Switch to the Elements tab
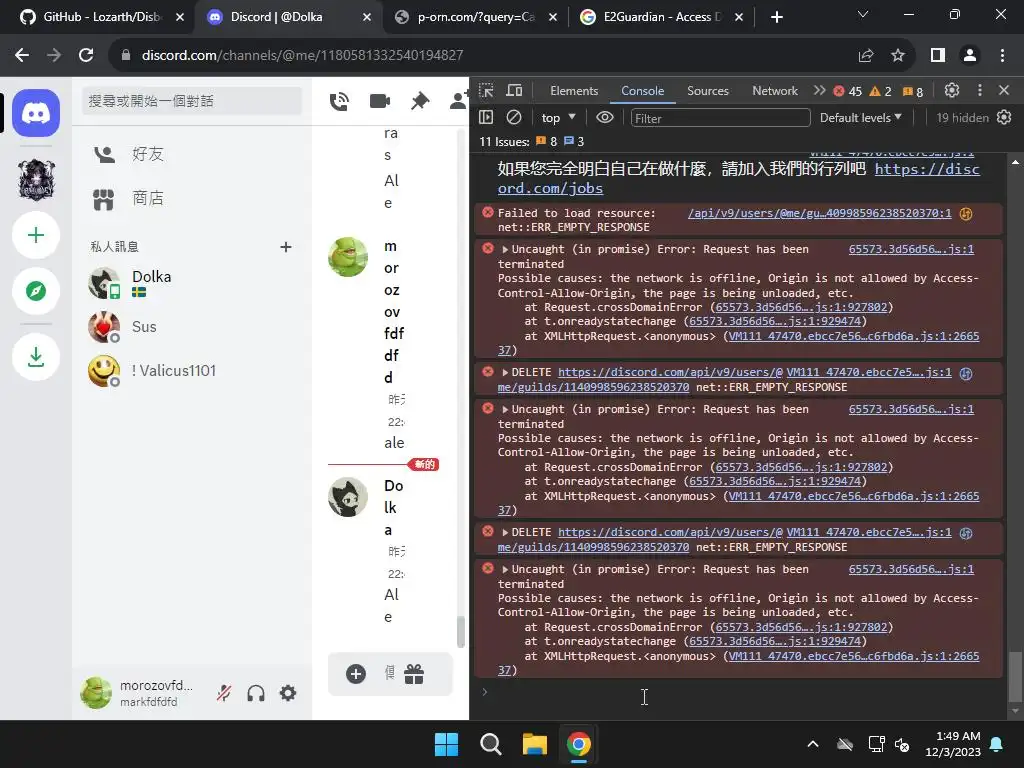The height and width of the screenshot is (768, 1024). click(x=574, y=91)
